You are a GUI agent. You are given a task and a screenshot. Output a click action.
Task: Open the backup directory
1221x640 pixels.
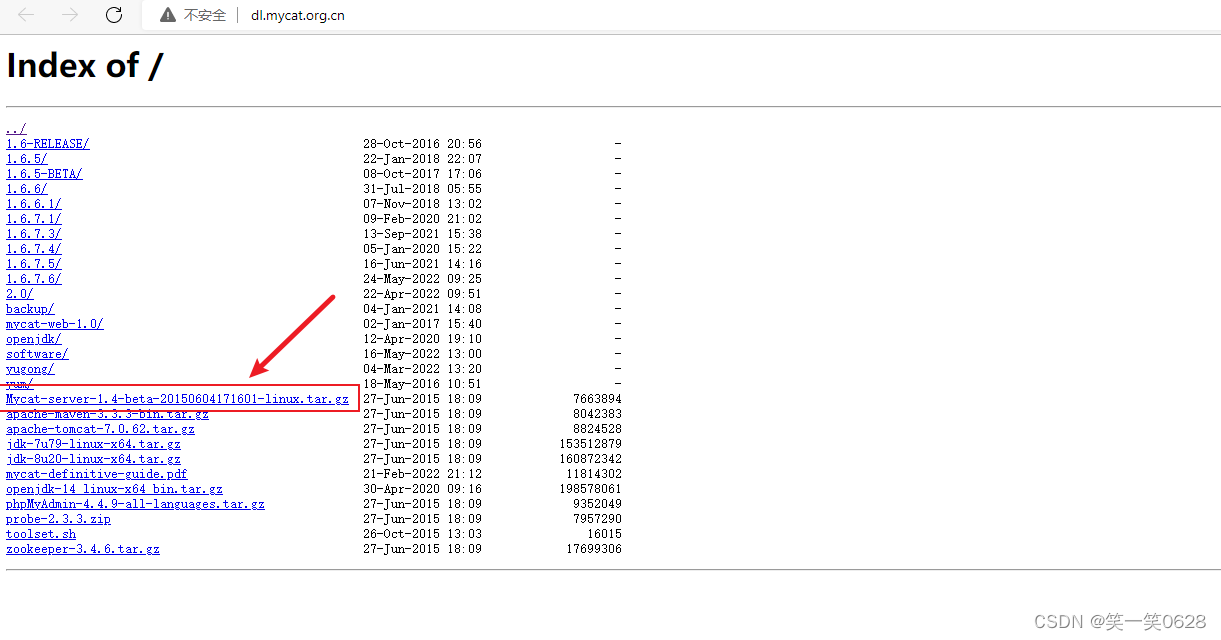pyautogui.click(x=29, y=308)
